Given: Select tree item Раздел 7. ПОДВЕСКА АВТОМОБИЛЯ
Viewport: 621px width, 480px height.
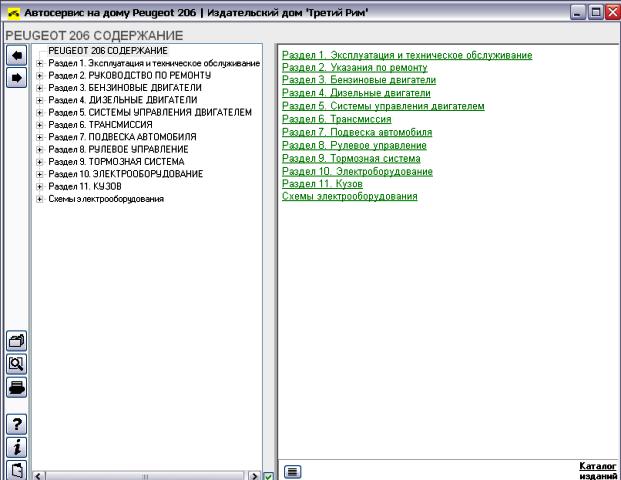Looking at the screenshot, I should pyautogui.click(x=122, y=137).
